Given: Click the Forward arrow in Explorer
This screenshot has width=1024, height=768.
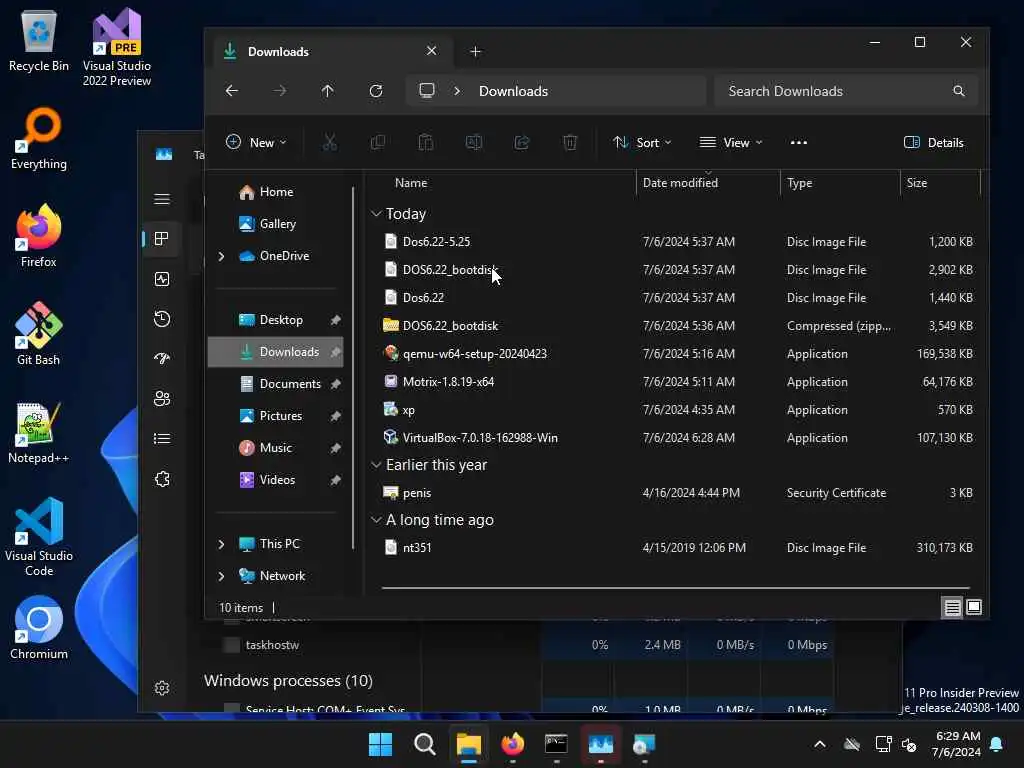Looking at the screenshot, I should click(x=280, y=91).
